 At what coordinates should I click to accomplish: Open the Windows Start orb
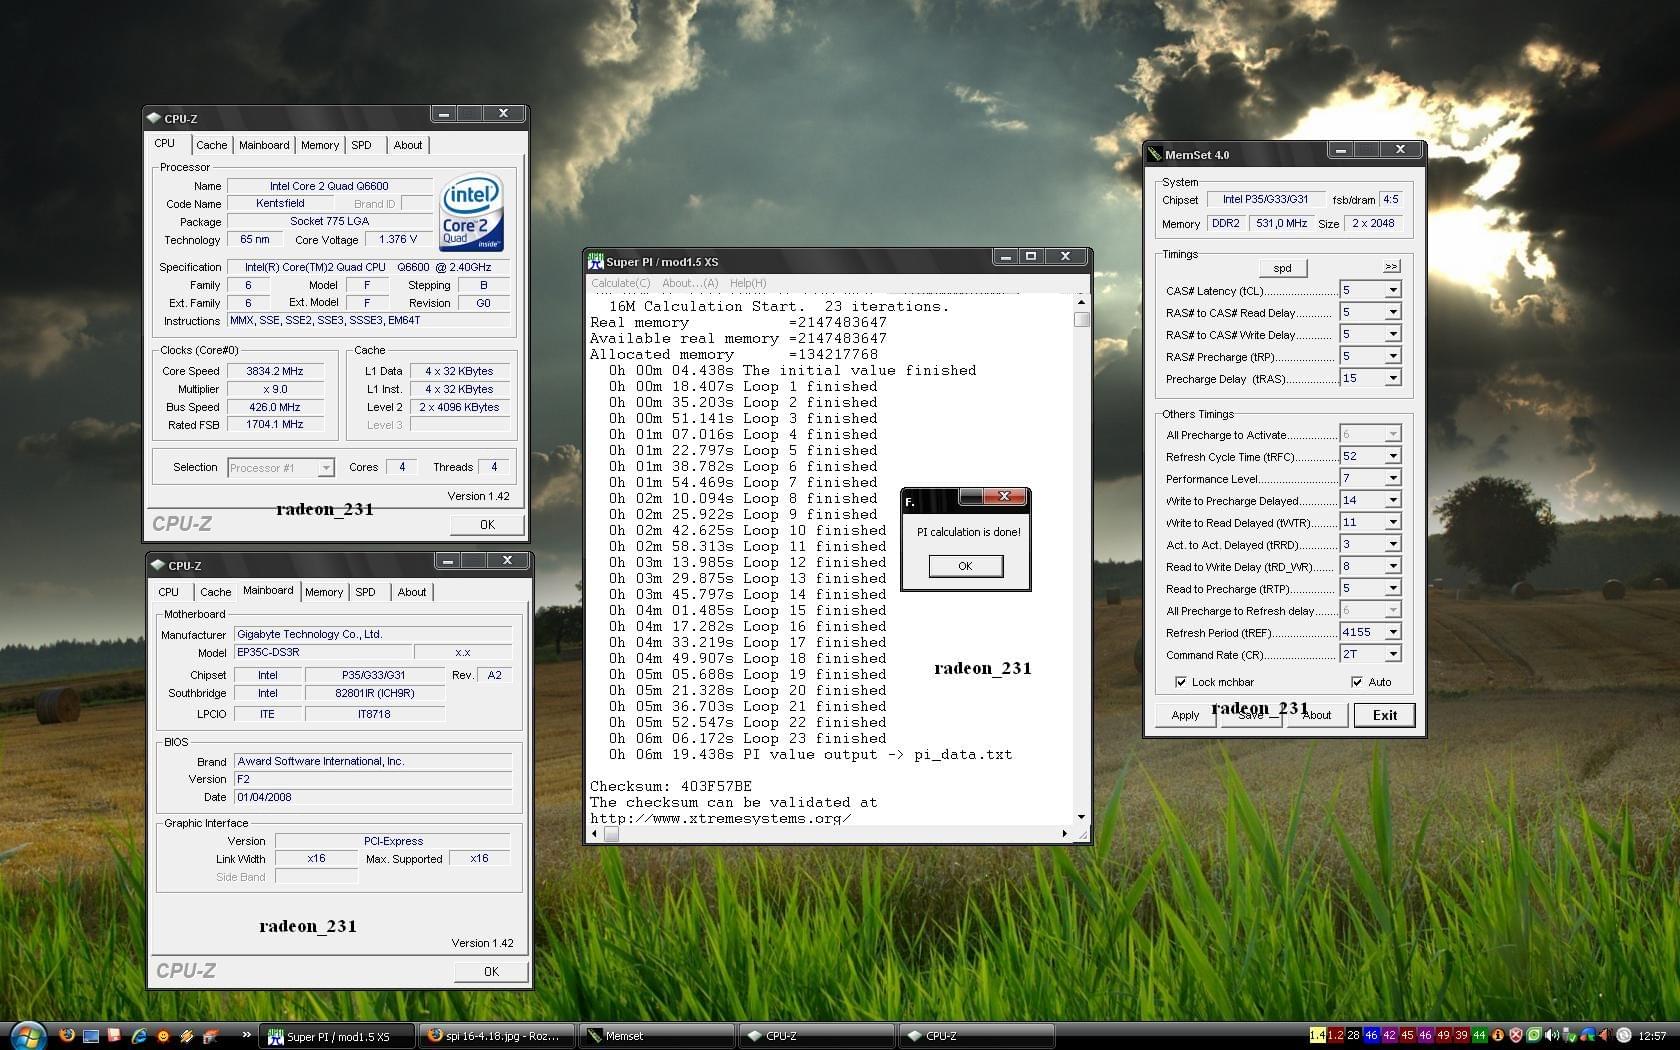pyautogui.click(x=27, y=1036)
